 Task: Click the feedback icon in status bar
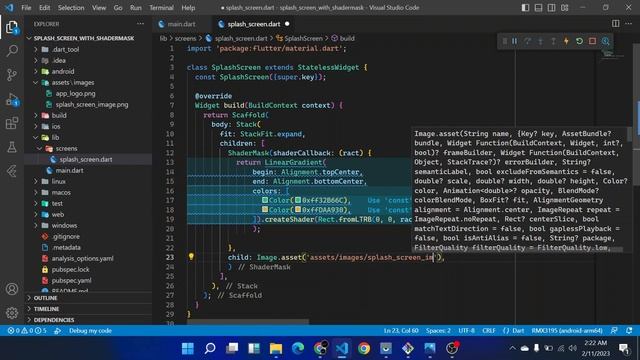614,331
